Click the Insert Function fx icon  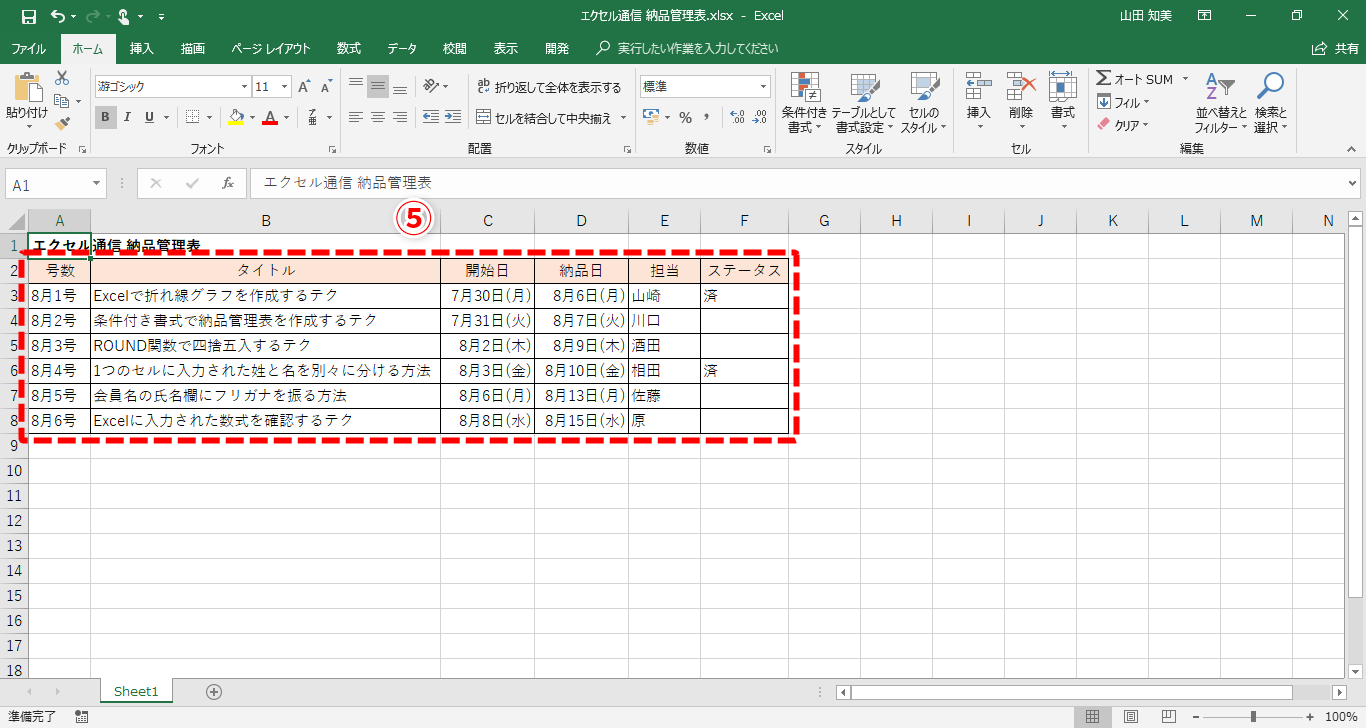[228, 184]
